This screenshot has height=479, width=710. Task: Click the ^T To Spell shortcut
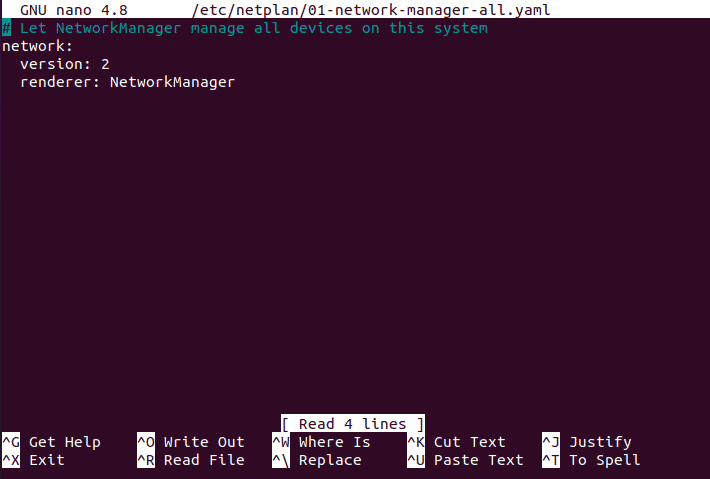click(591, 460)
